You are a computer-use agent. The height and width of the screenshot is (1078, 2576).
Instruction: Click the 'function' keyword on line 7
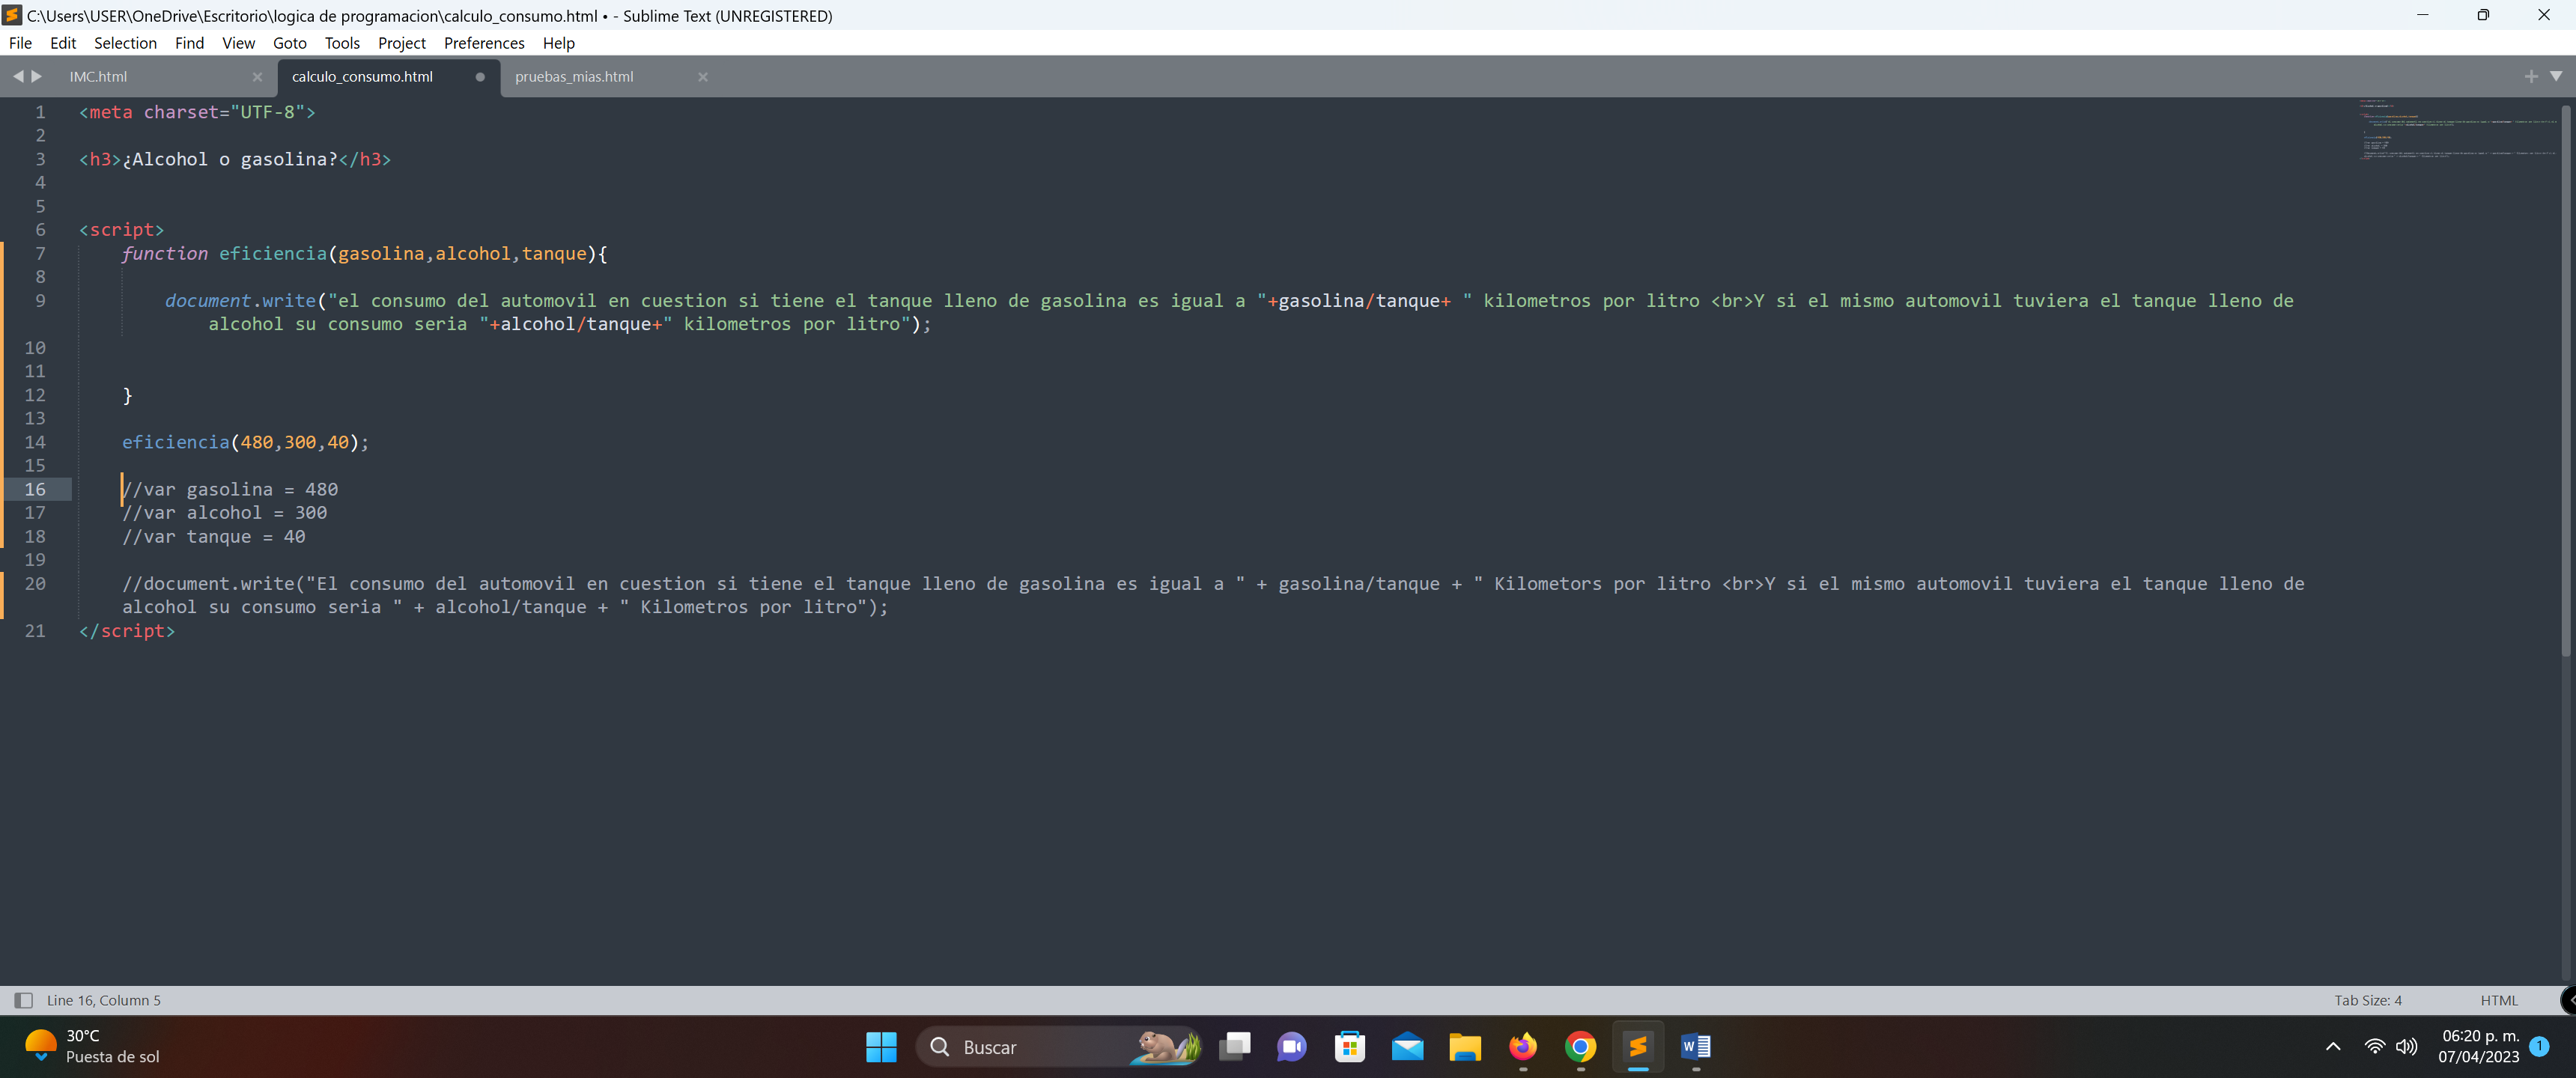(165, 253)
